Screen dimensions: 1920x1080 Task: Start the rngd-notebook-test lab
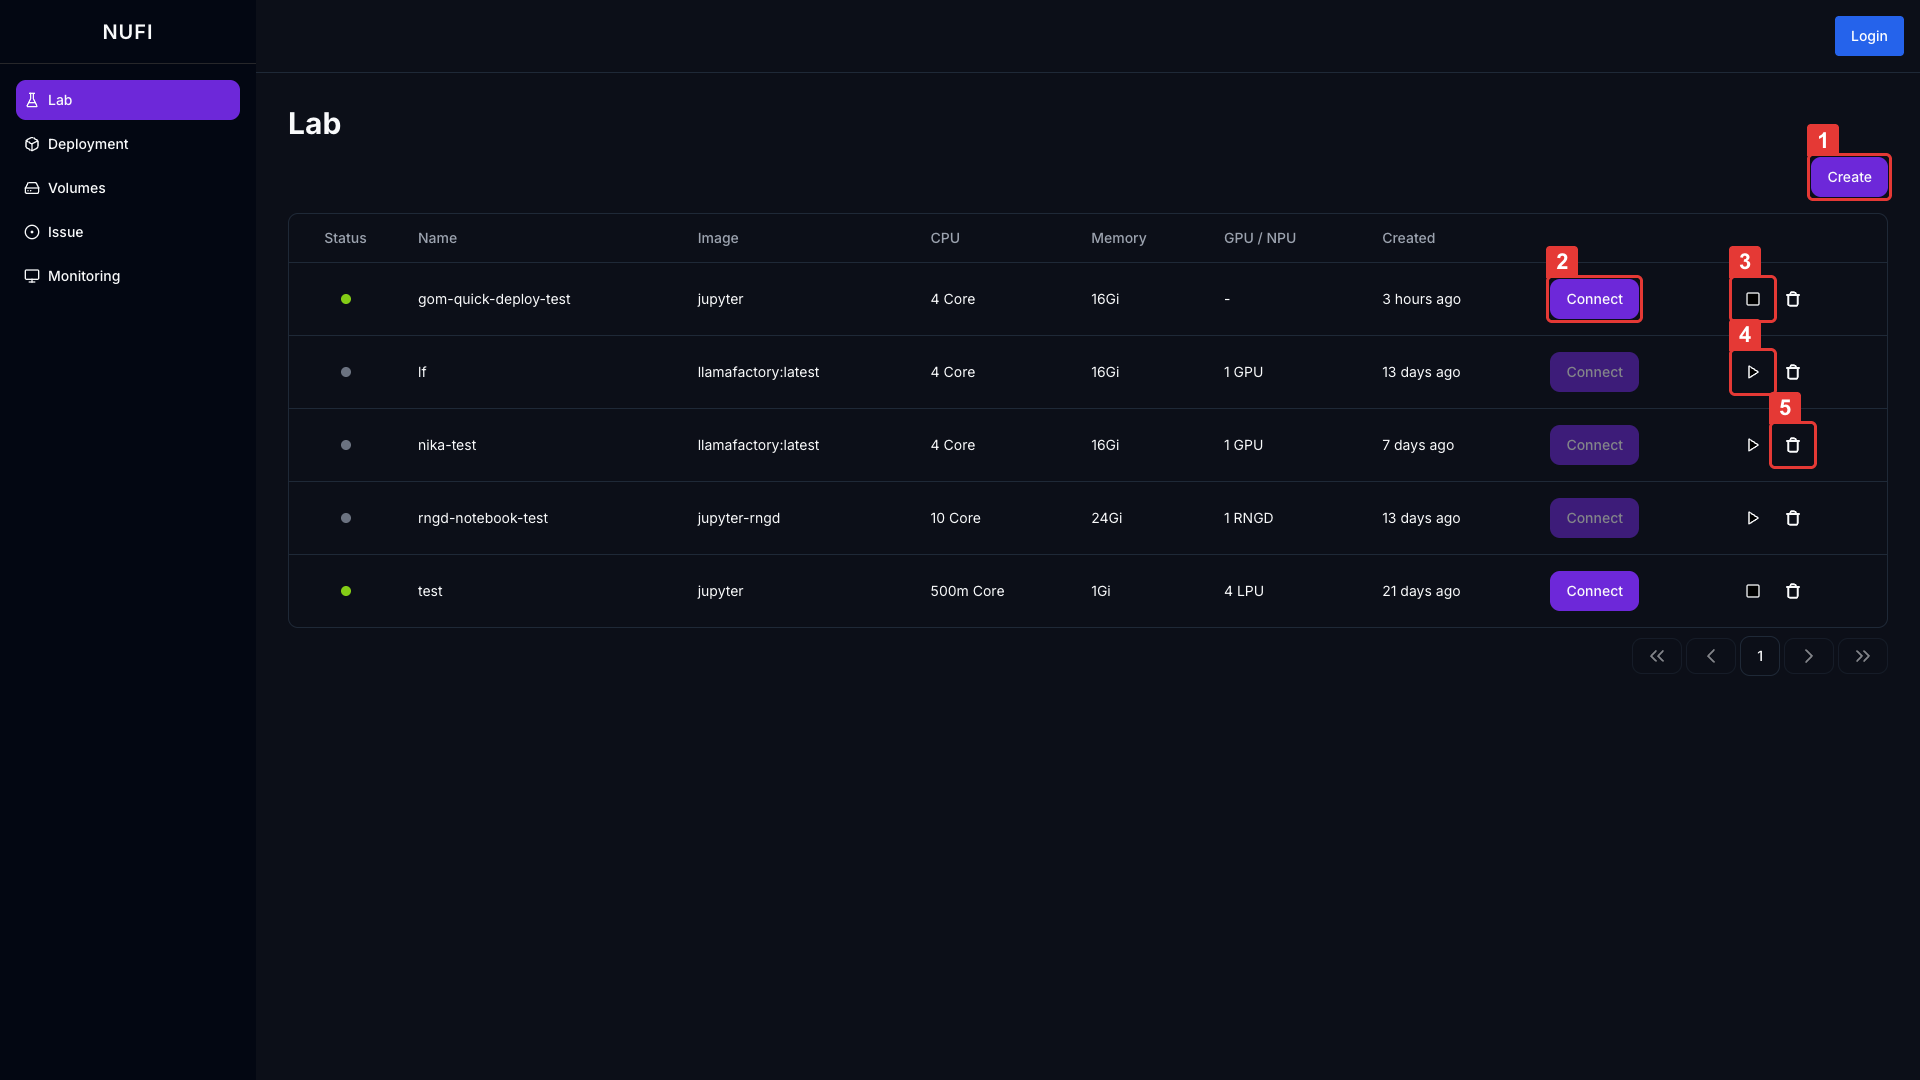[1752, 518]
